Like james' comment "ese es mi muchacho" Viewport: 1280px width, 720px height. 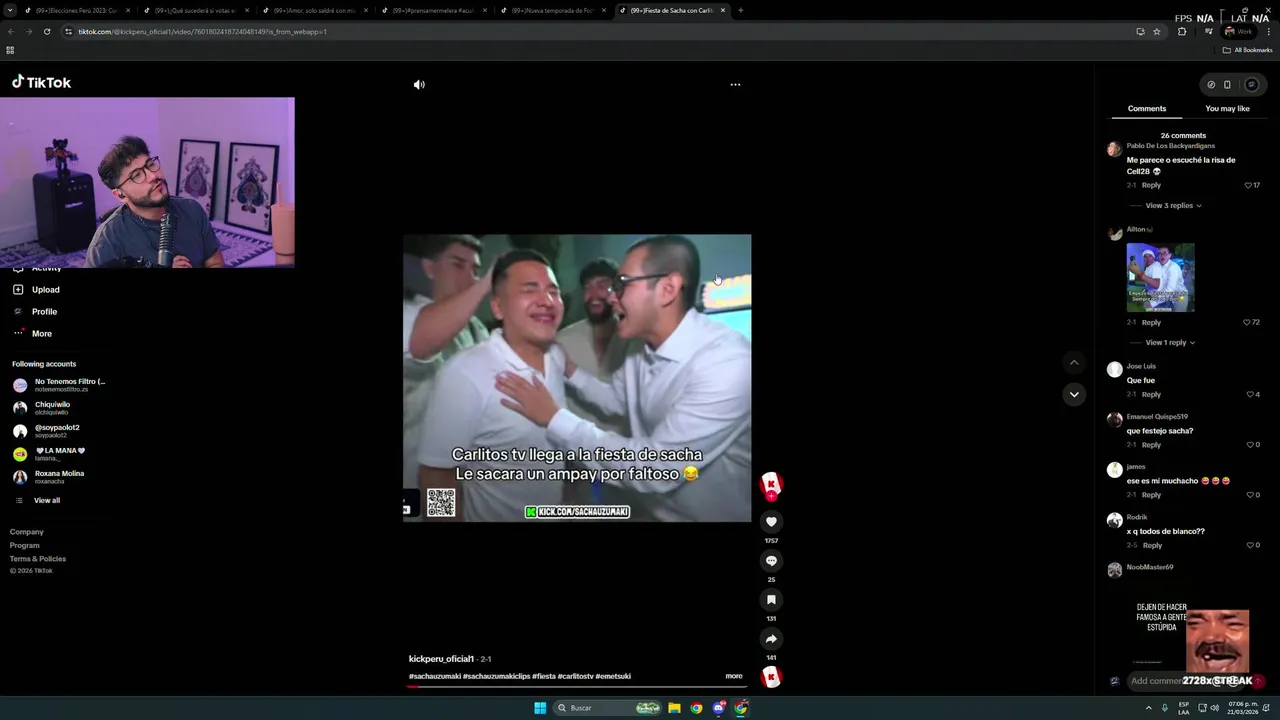point(1252,494)
